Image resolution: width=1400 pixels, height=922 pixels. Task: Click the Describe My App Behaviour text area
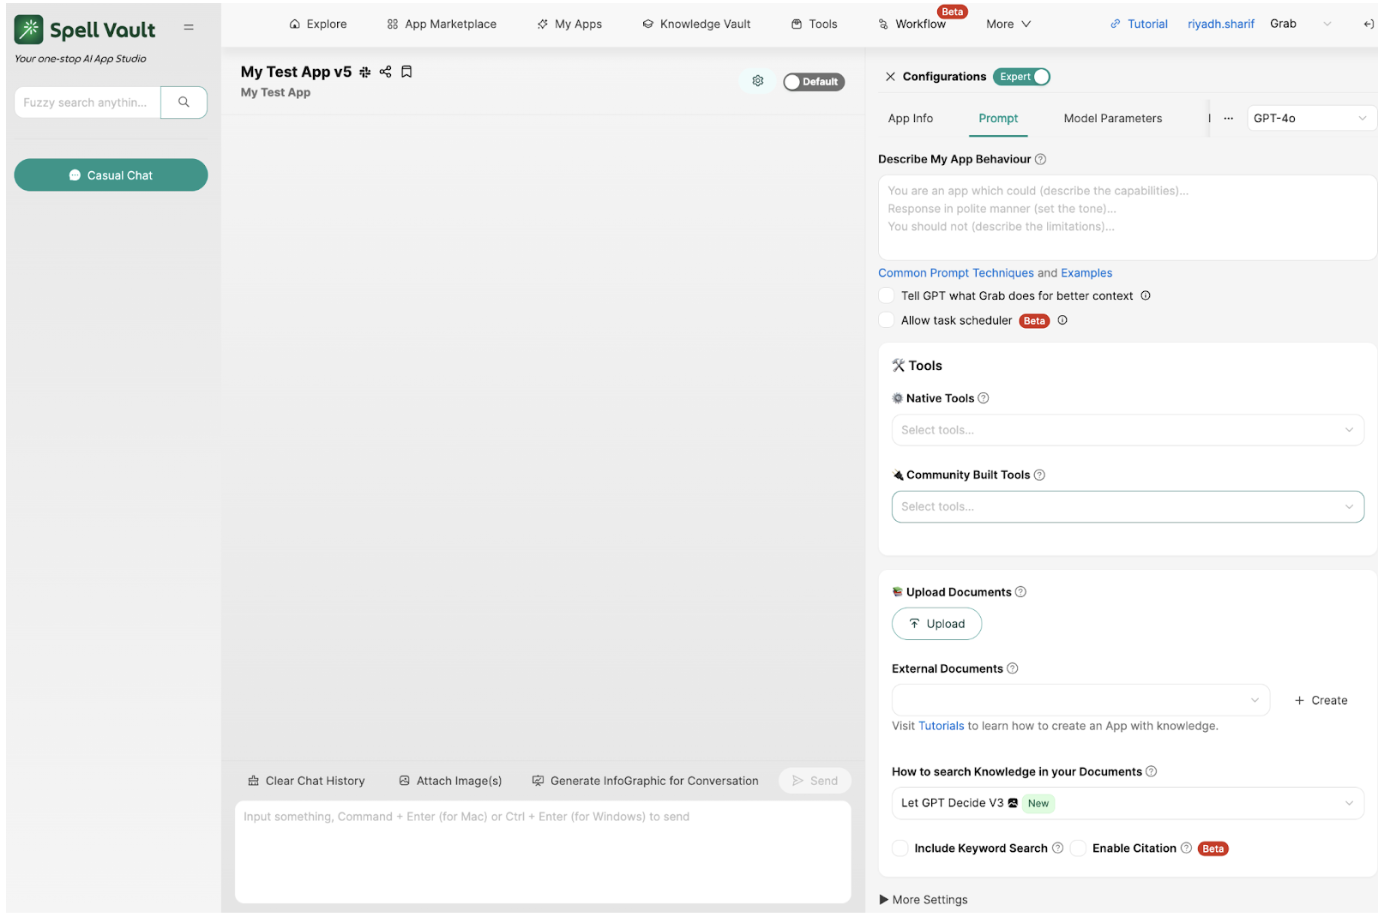1126,217
